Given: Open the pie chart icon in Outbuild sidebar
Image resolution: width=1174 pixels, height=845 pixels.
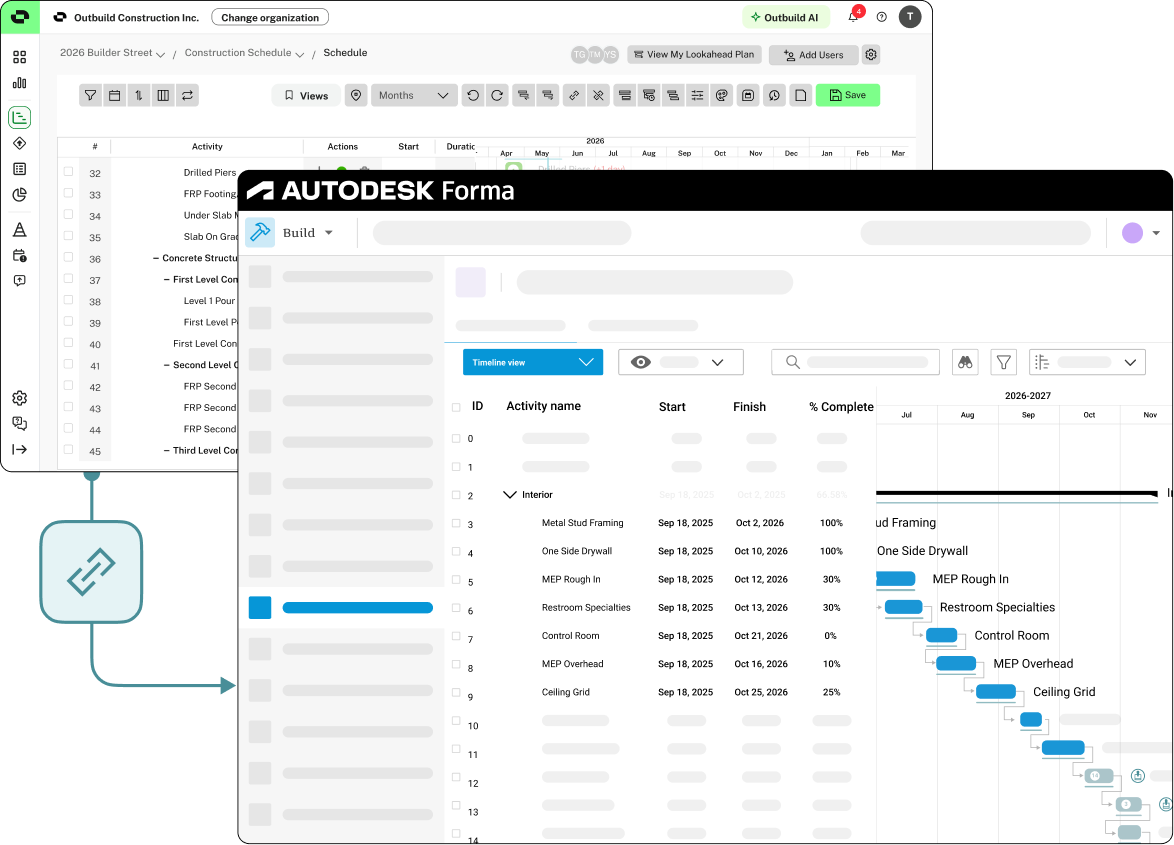Looking at the screenshot, I should coord(20,195).
